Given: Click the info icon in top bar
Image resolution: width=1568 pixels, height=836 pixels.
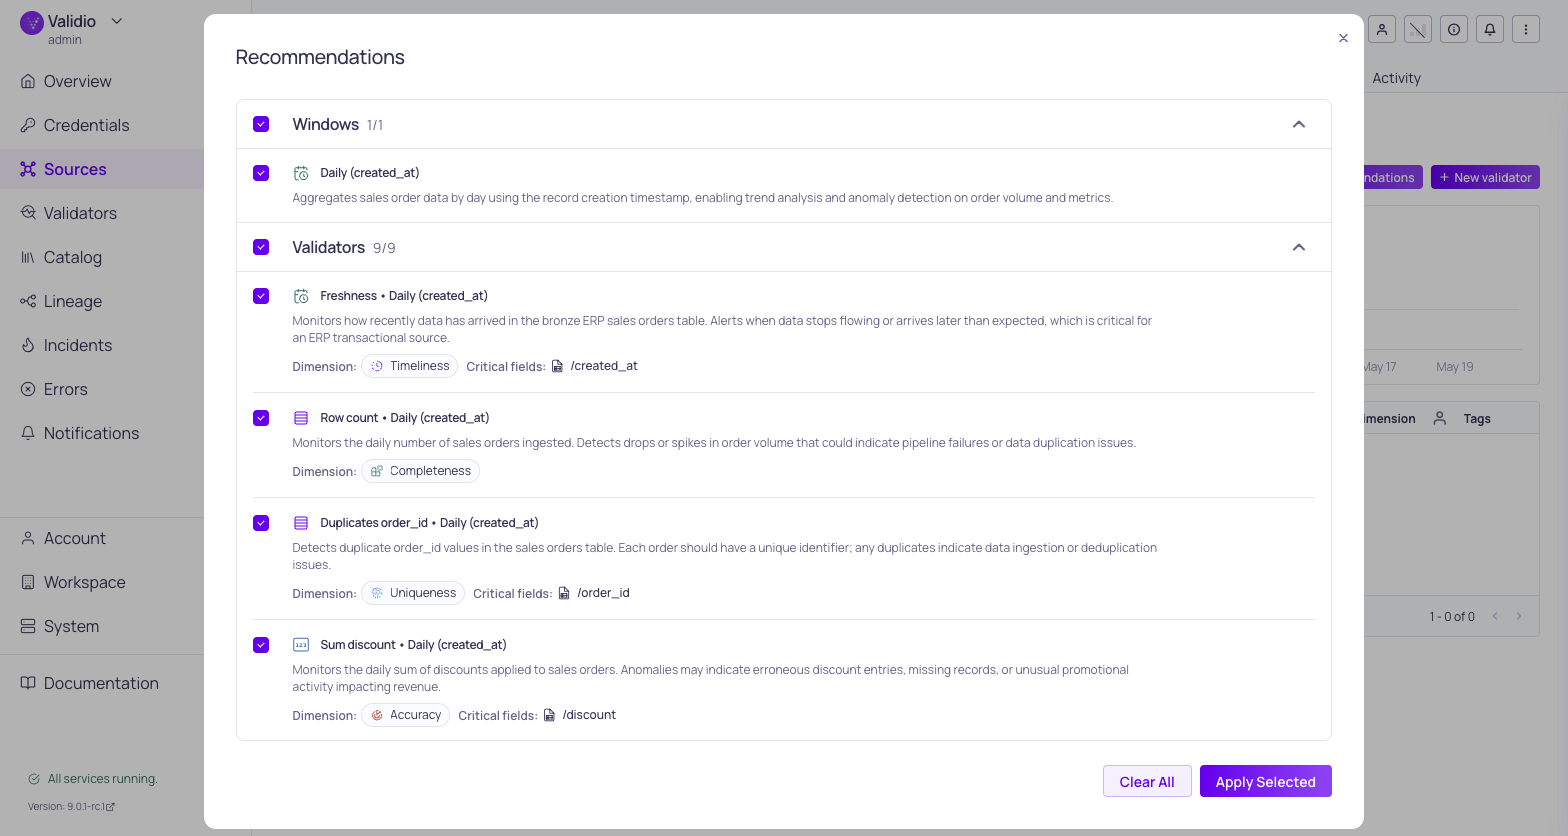Looking at the screenshot, I should (x=1454, y=29).
